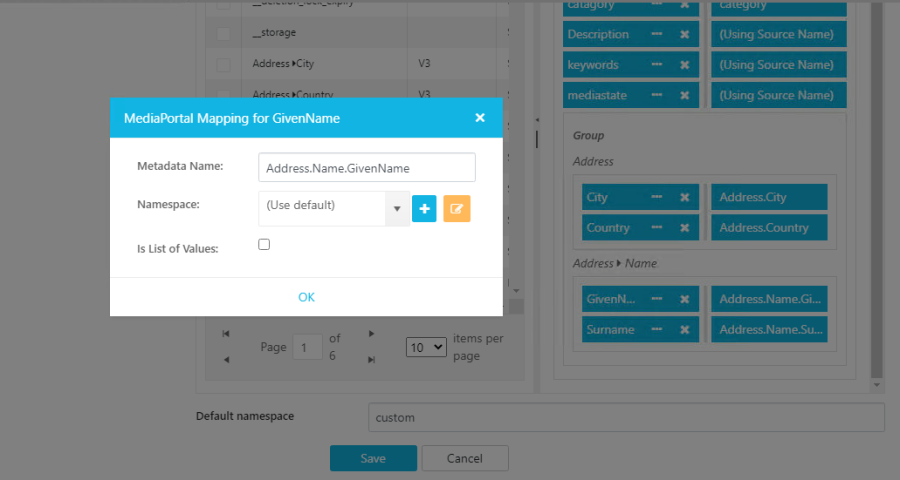Click the grid scroll down arrow
Image resolution: width=900 pixels, height=480 pixels.
click(x=516, y=291)
